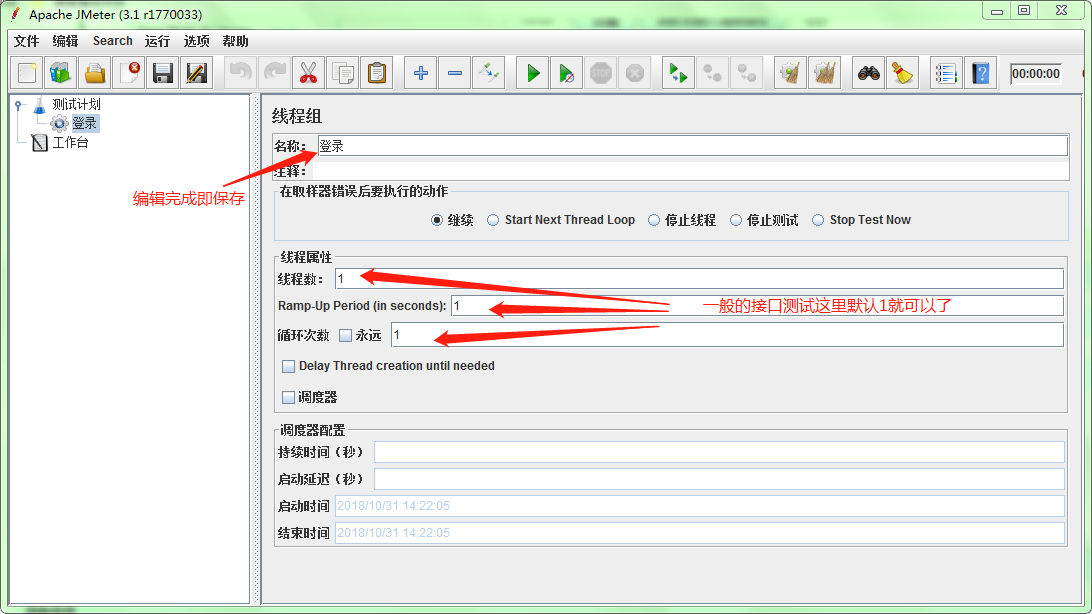Tick the 永远 loop checkbox
1092x614 pixels.
point(345,336)
